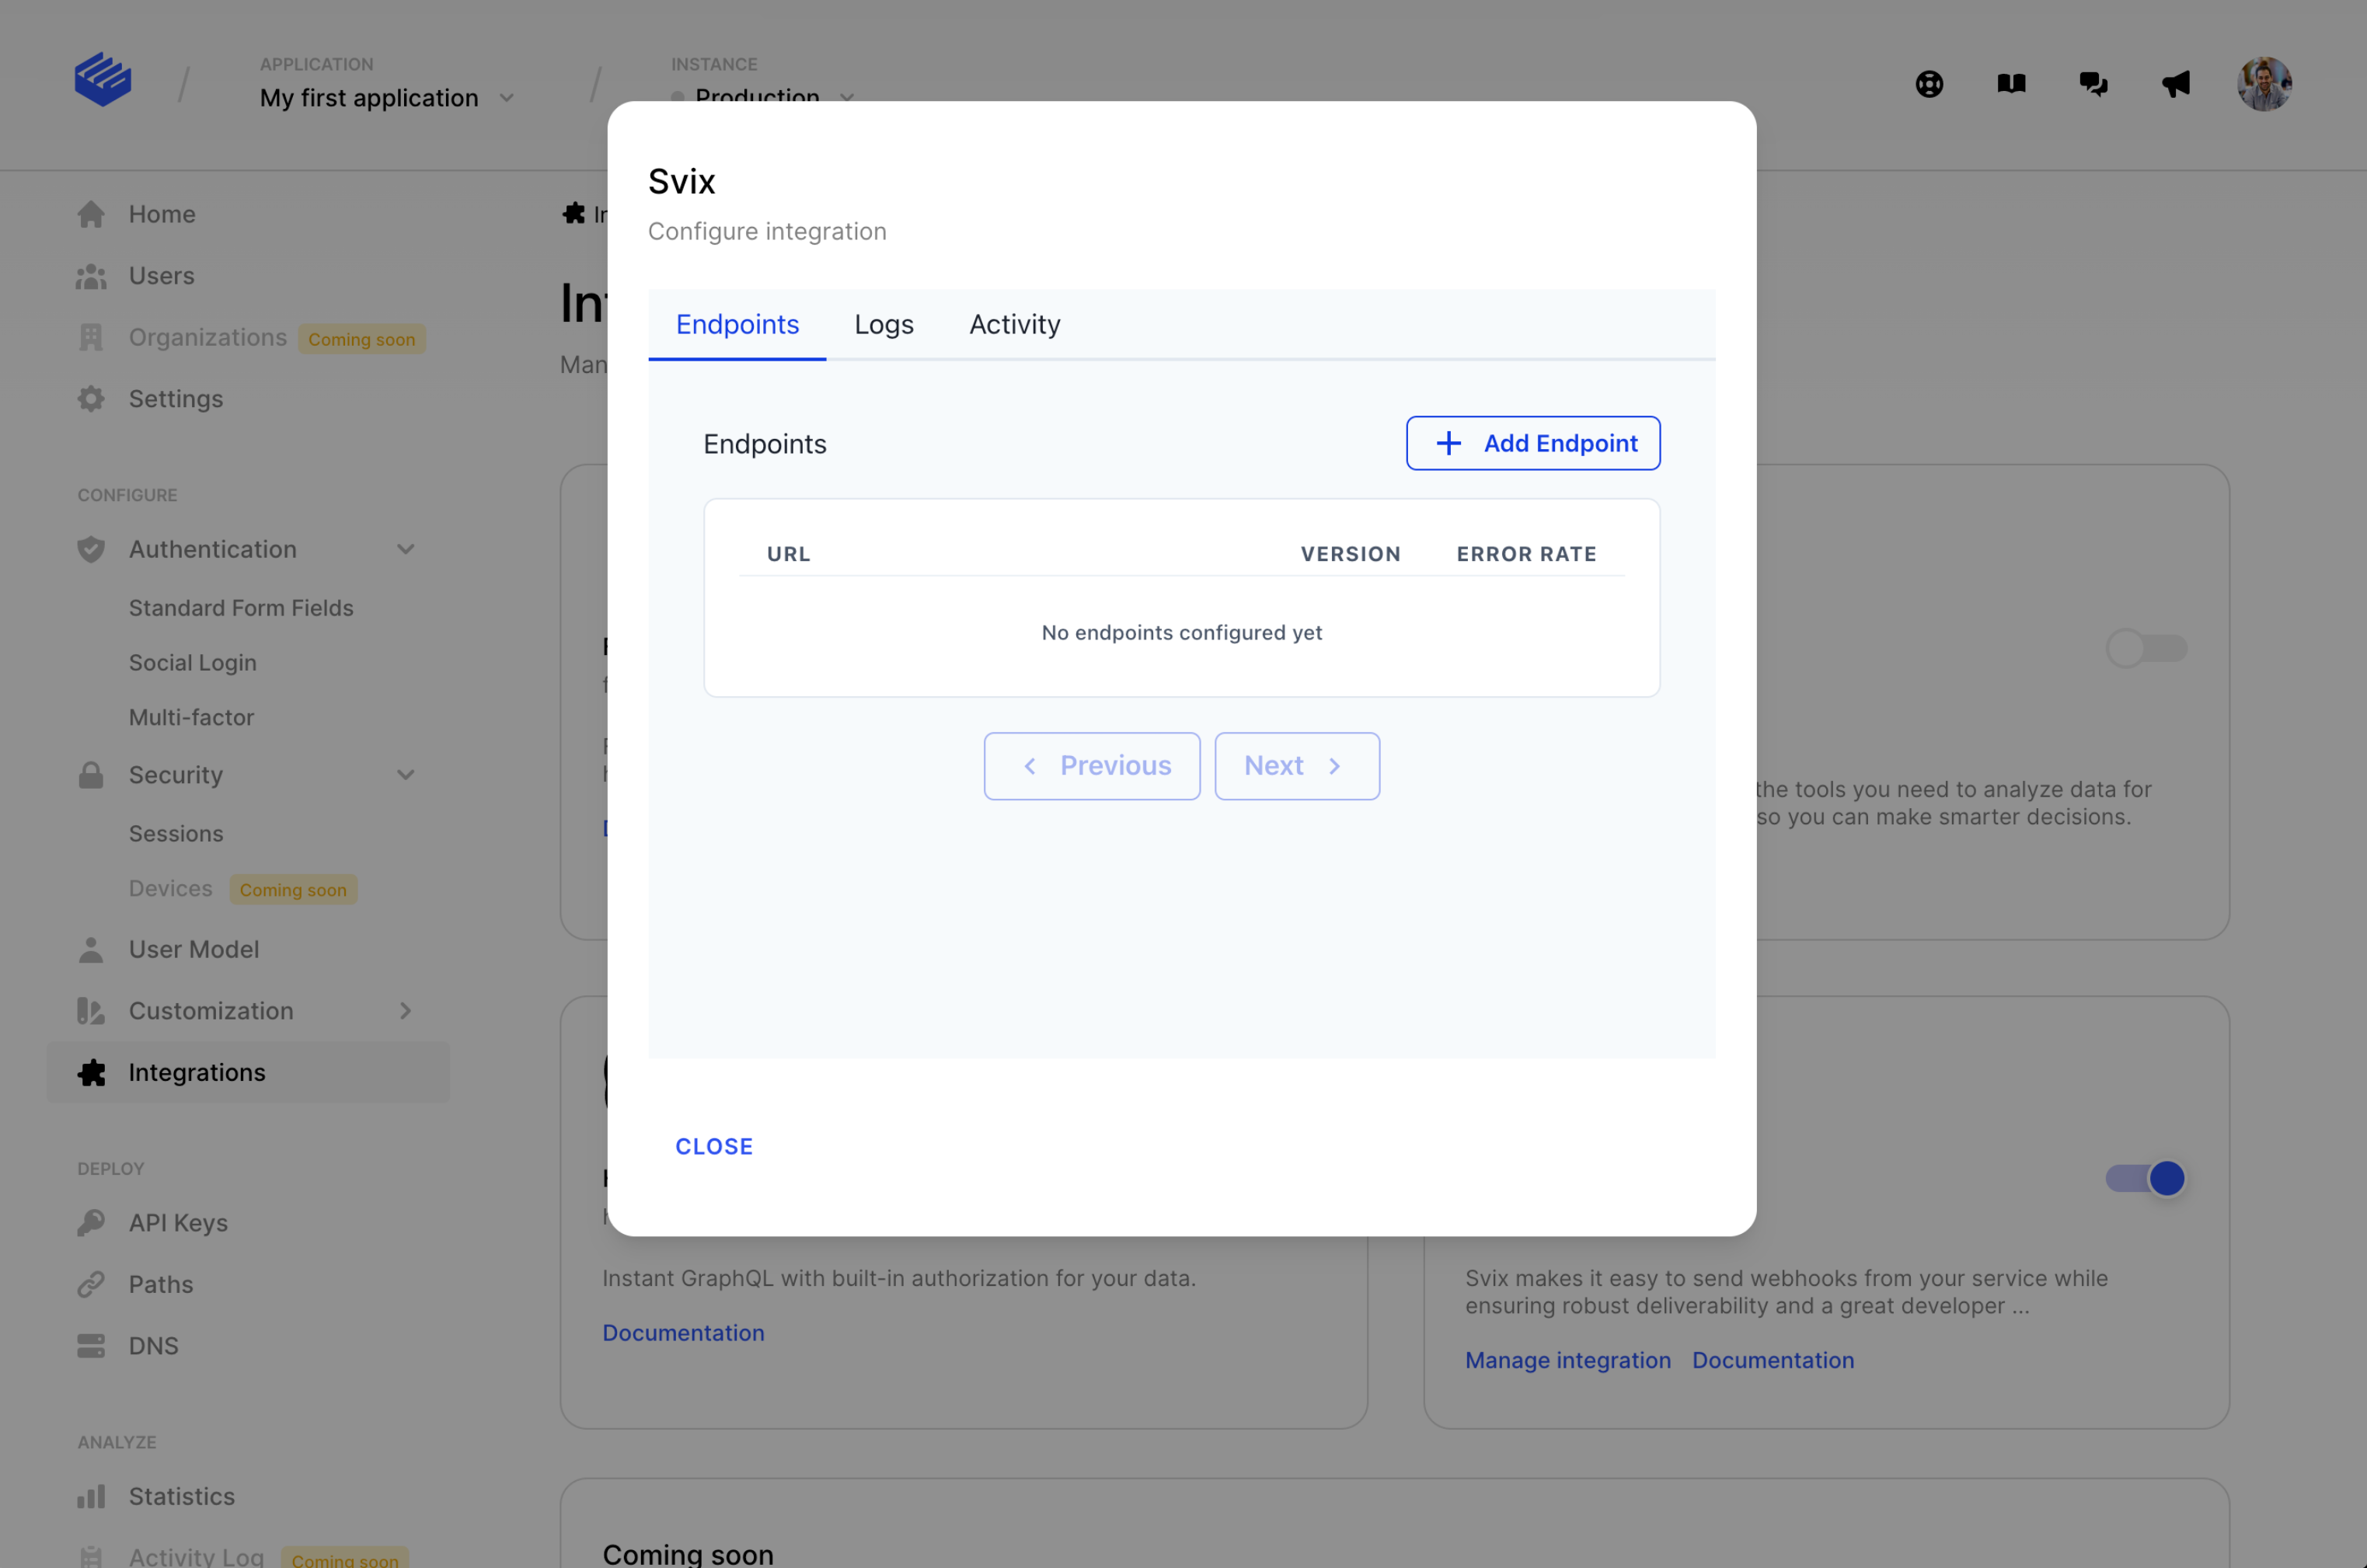
Task: Collapse the Authentication section chevron
Action: [x=405, y=549]
